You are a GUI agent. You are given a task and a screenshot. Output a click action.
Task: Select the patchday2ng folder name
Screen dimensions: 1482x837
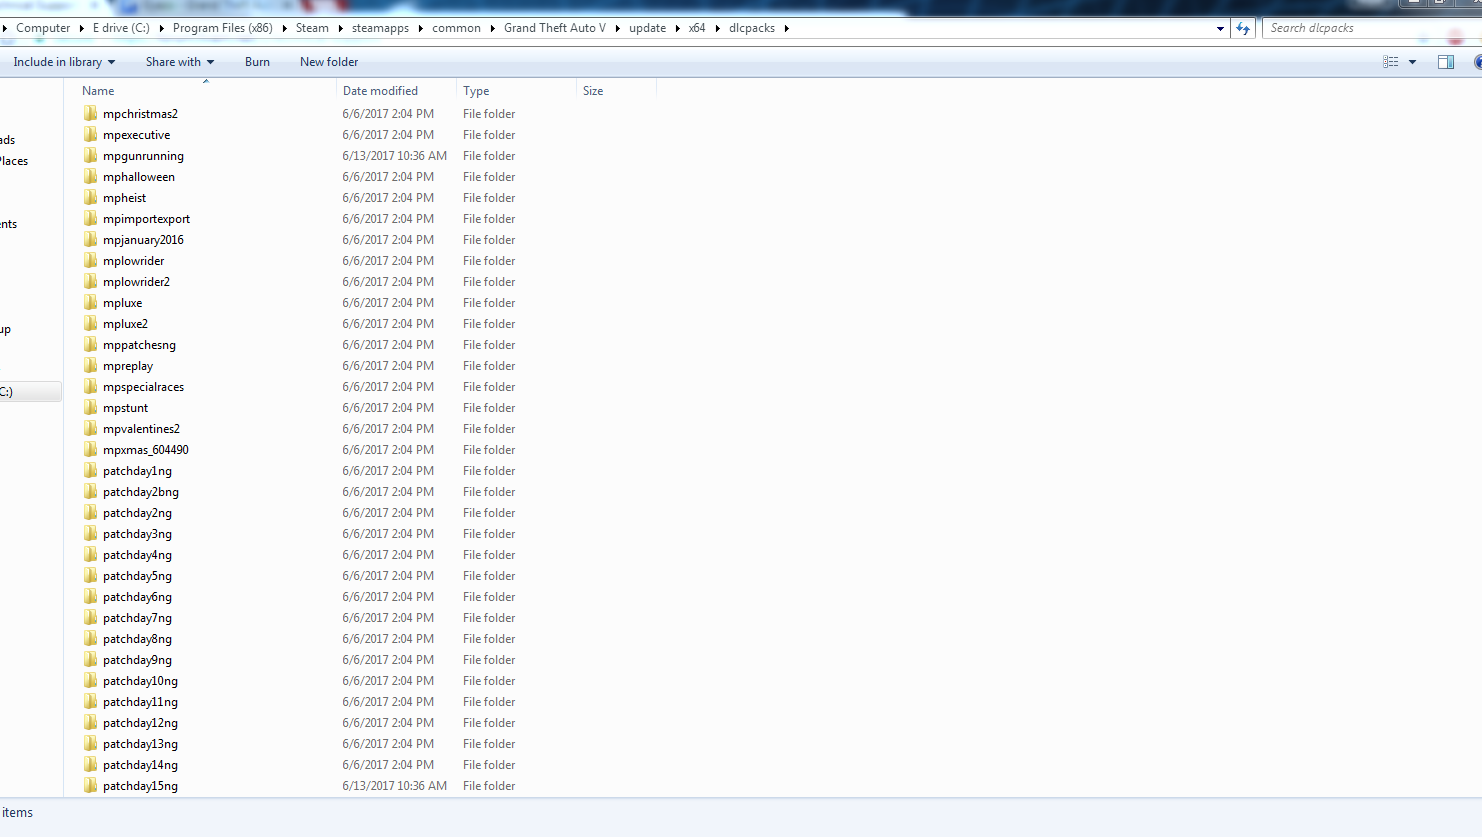click(x=137, y=513)
